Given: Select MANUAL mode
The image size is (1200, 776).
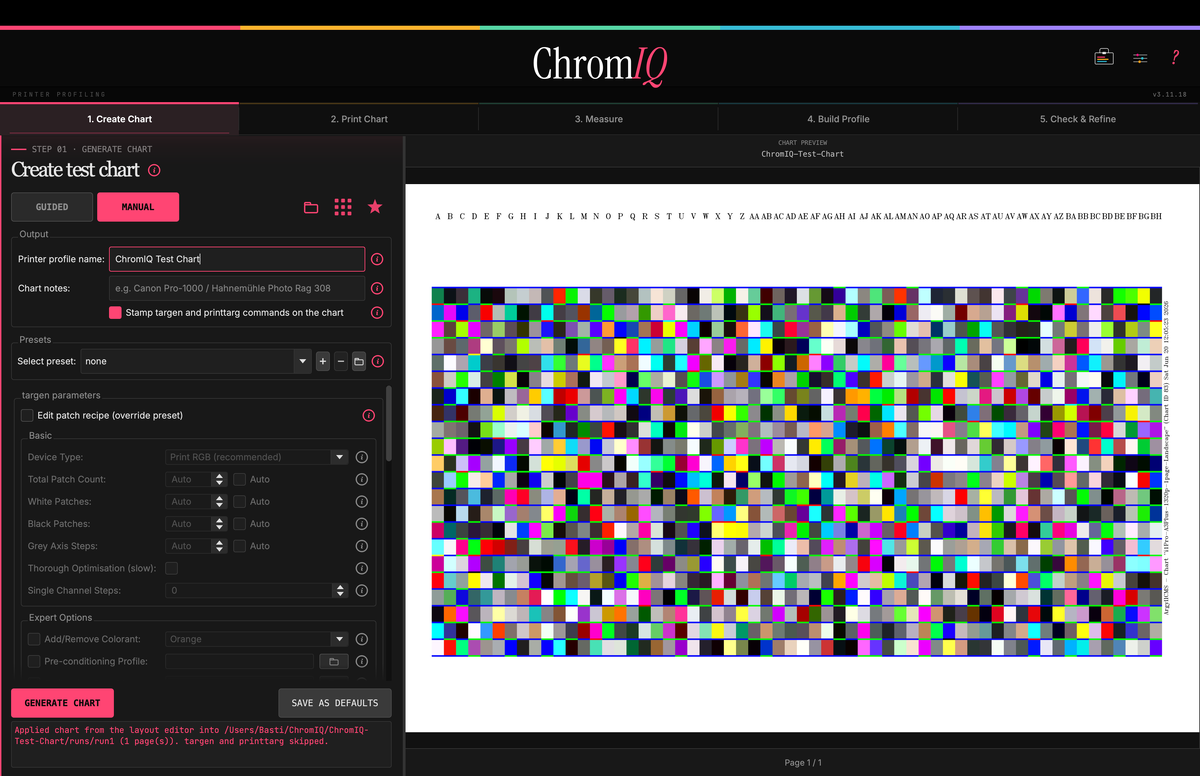Looking at the screenshot, I should tap(138, 207).
